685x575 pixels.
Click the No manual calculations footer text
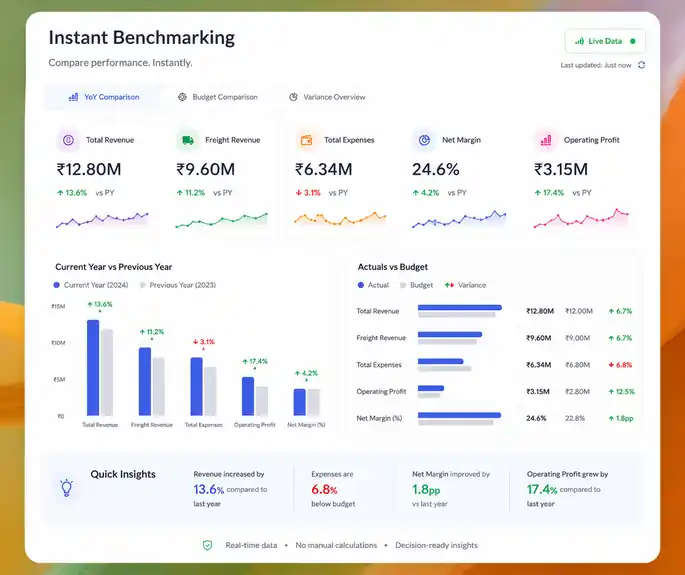336,545
